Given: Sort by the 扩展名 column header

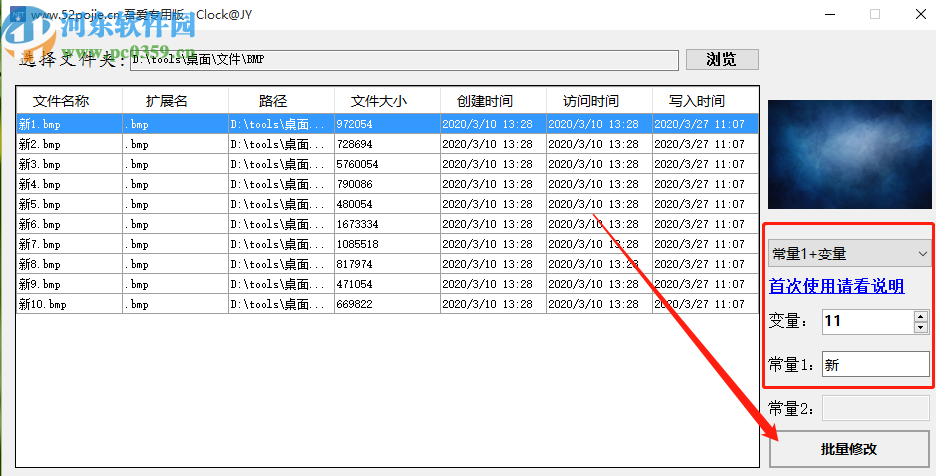Looking at the screenshot, I should tap(176, 100).
